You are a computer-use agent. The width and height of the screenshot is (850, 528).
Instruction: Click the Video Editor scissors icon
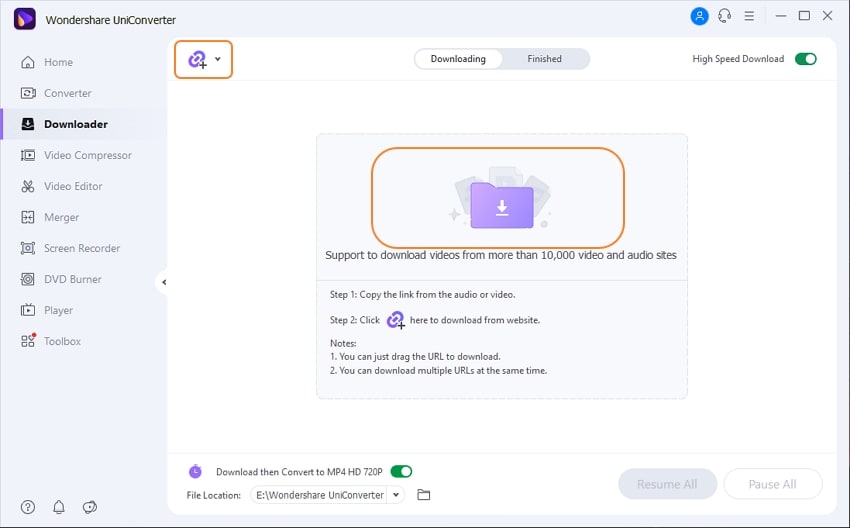[x=28, y=186]
